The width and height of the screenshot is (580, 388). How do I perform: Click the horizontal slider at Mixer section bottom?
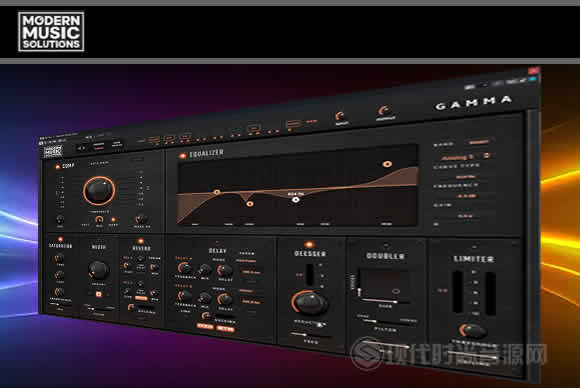99,308
